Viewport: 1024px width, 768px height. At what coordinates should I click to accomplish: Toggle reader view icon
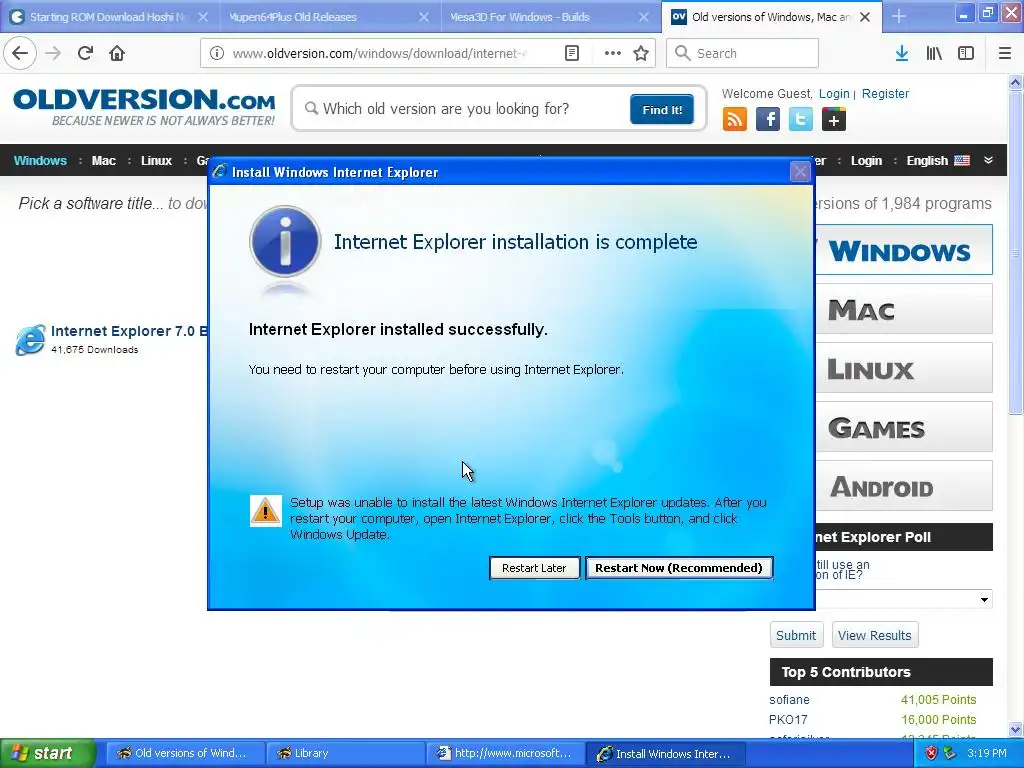(x=571, y=53)
